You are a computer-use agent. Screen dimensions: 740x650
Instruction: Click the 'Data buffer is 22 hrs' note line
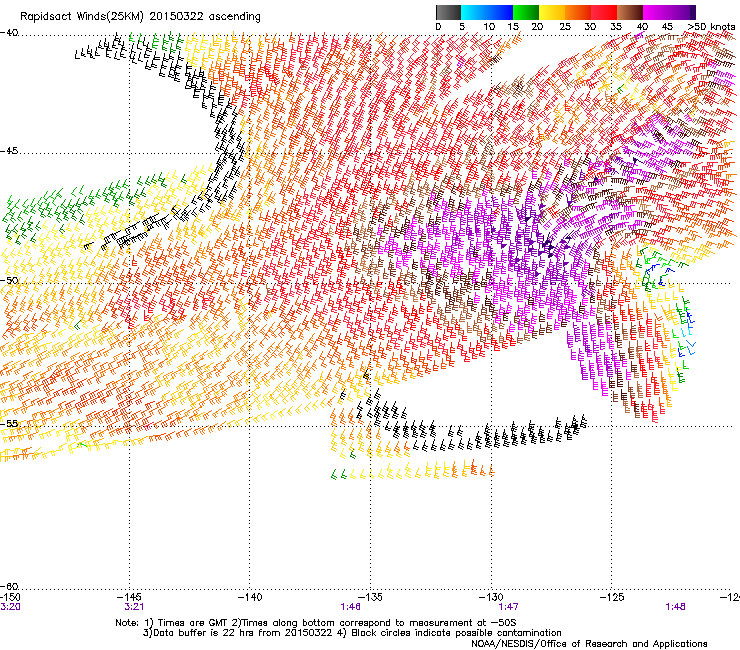coord(352,633)
